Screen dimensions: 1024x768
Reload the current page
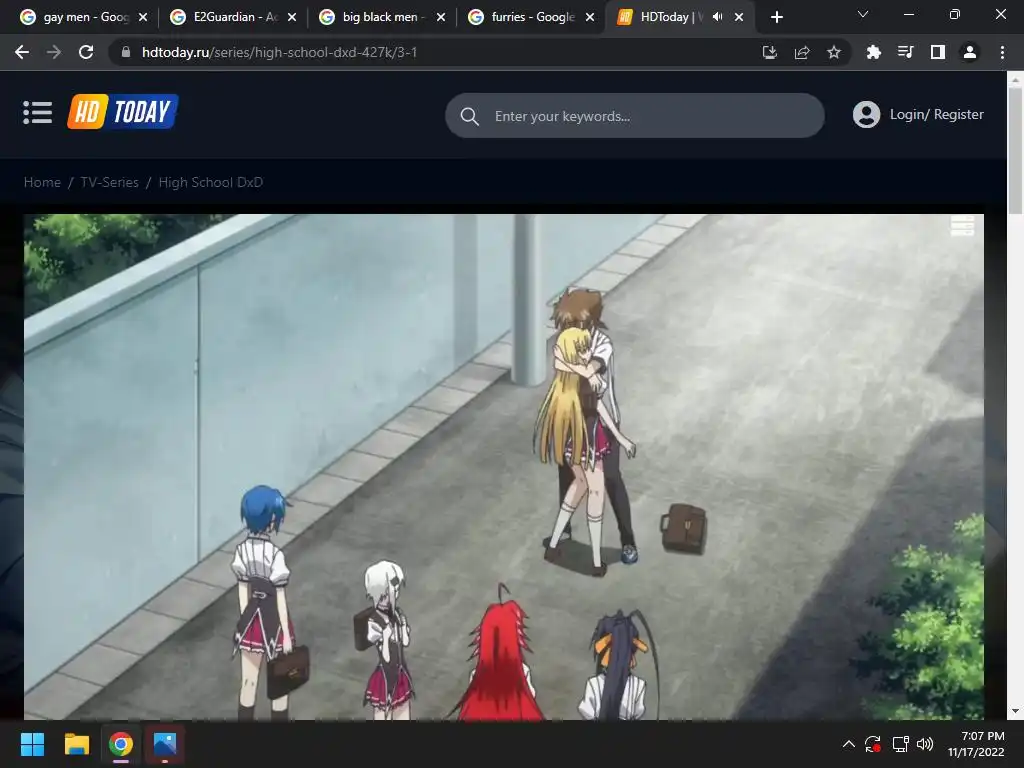(86, 52)
